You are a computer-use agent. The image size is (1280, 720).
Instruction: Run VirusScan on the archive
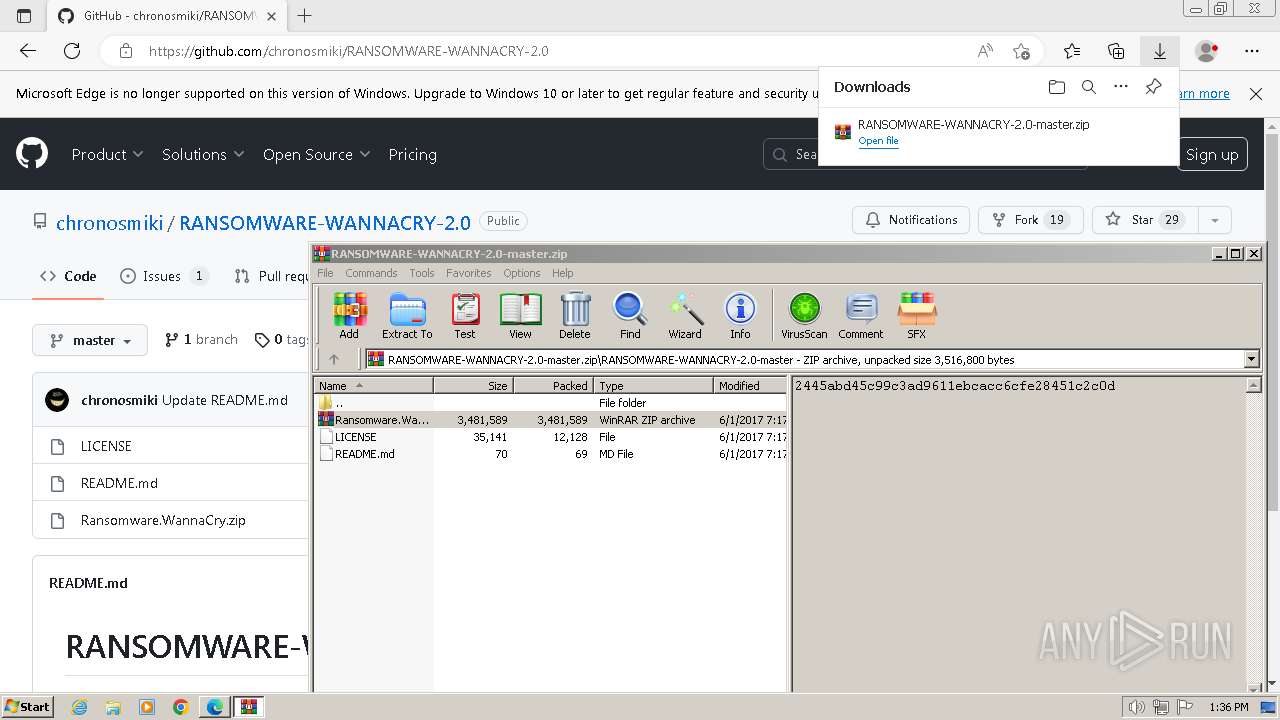pyautogui.click(x=804, y=316)
